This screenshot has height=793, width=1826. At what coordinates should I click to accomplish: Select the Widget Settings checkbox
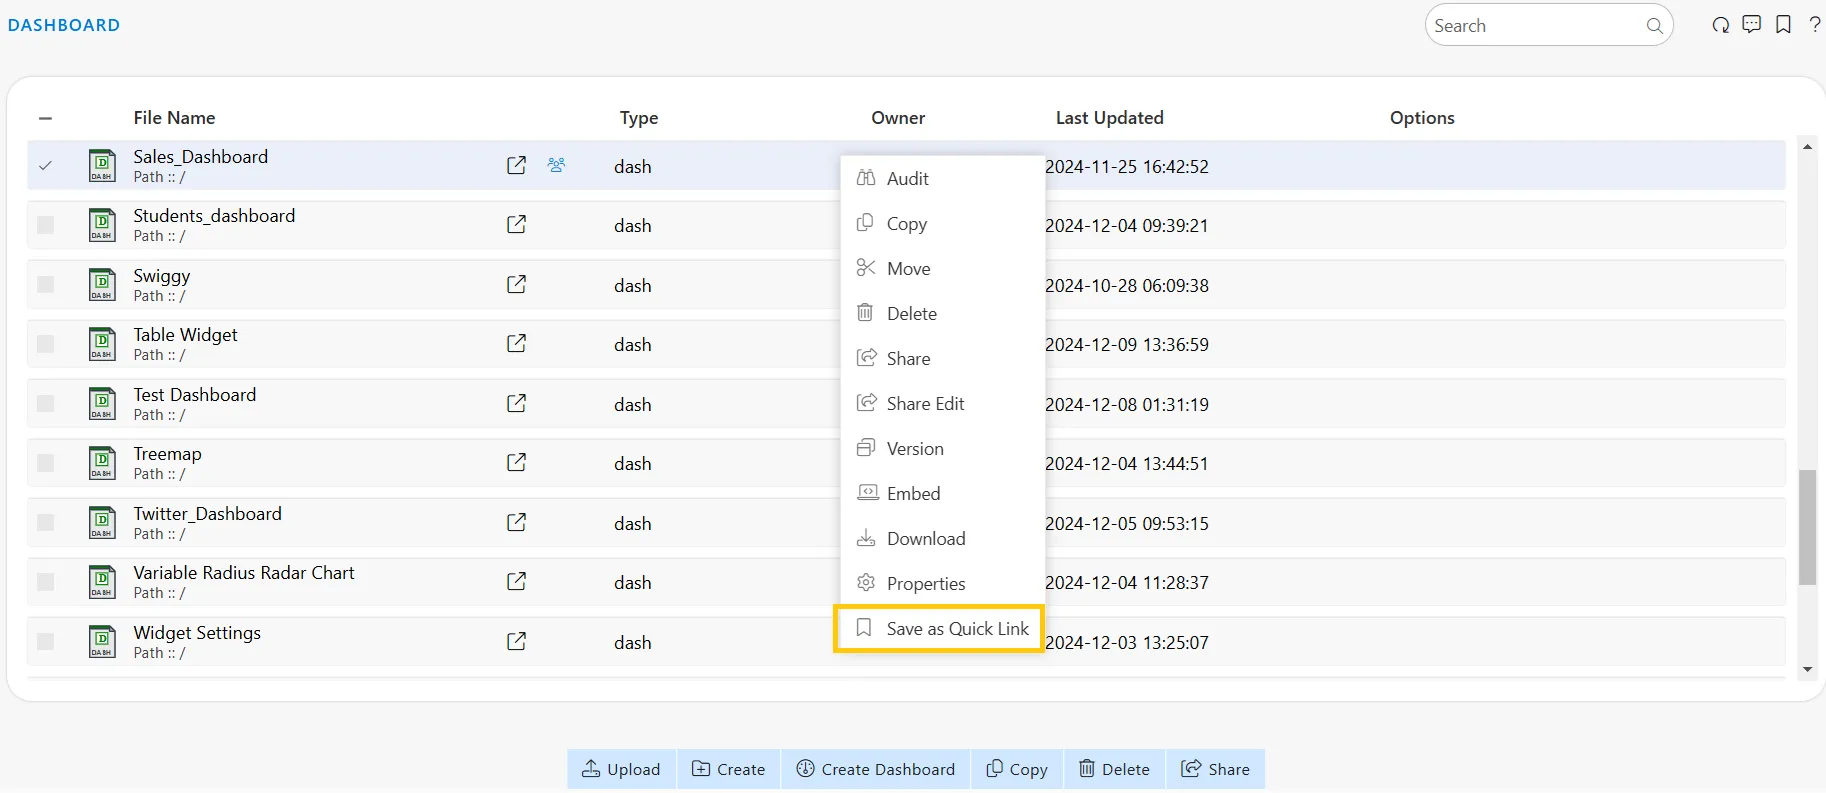[x=45, y=642]
